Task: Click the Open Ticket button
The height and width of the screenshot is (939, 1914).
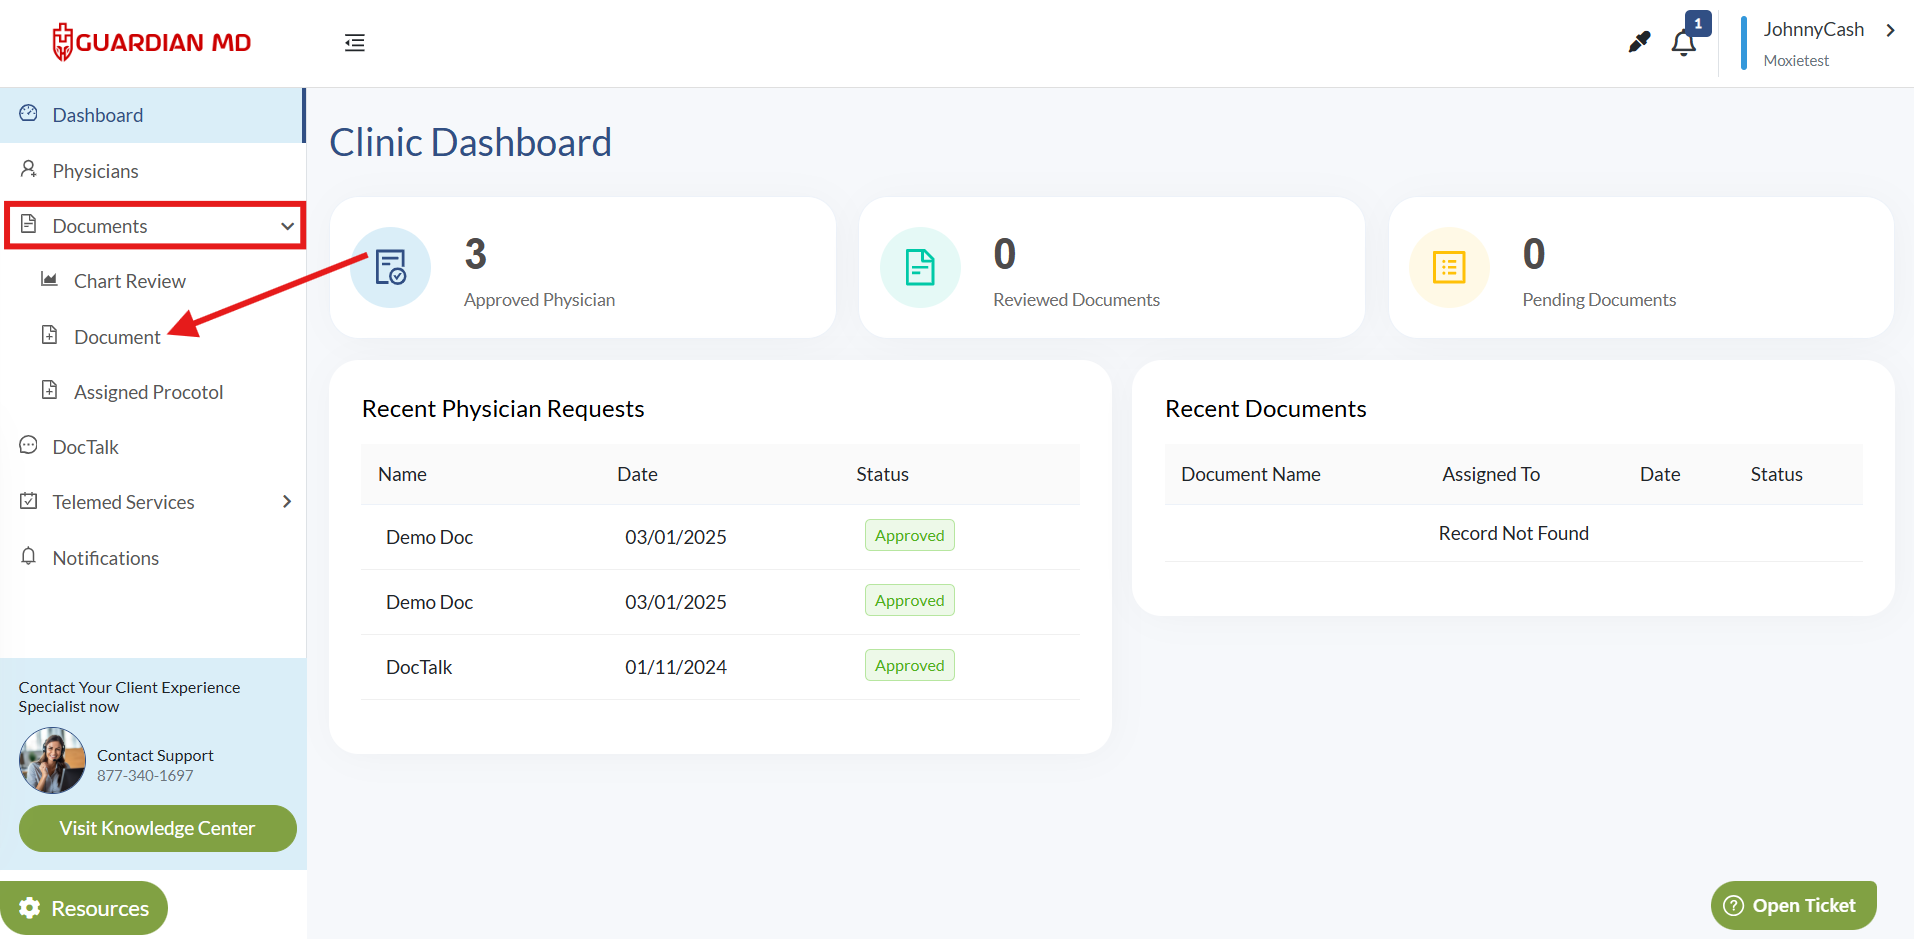Action: tap(1794, 906)
